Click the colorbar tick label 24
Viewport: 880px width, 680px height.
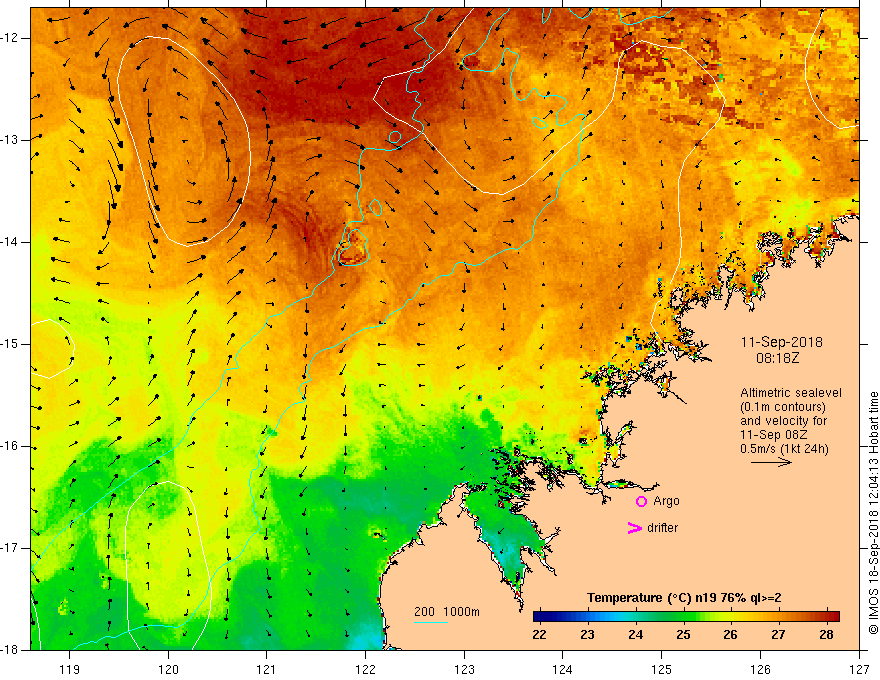tap(635, 635)
